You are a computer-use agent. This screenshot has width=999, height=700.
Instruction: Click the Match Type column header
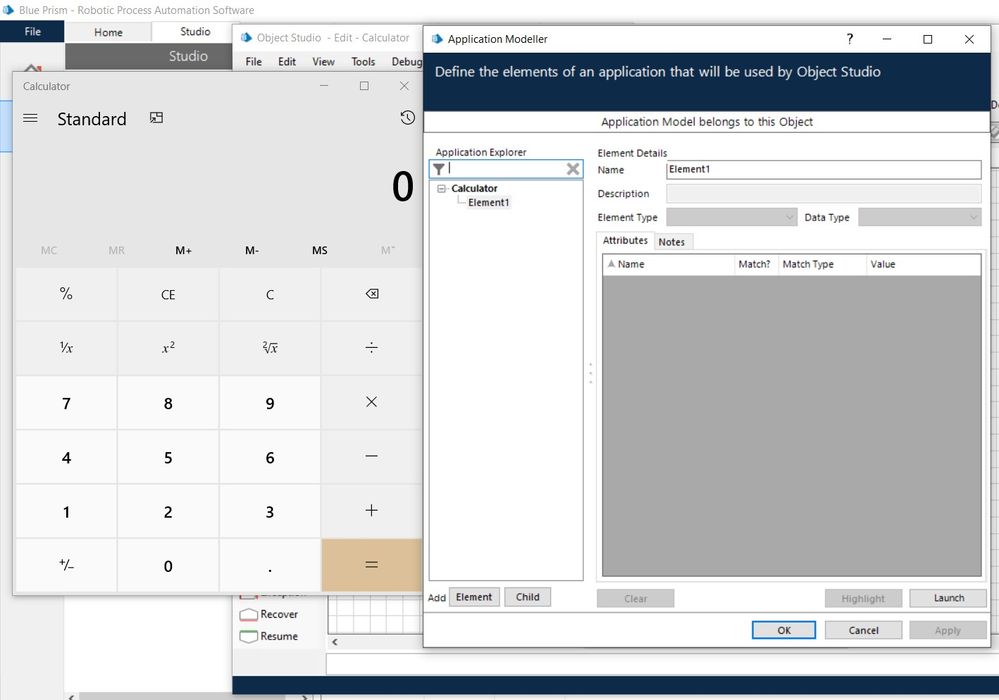click(x=822, y=264)
